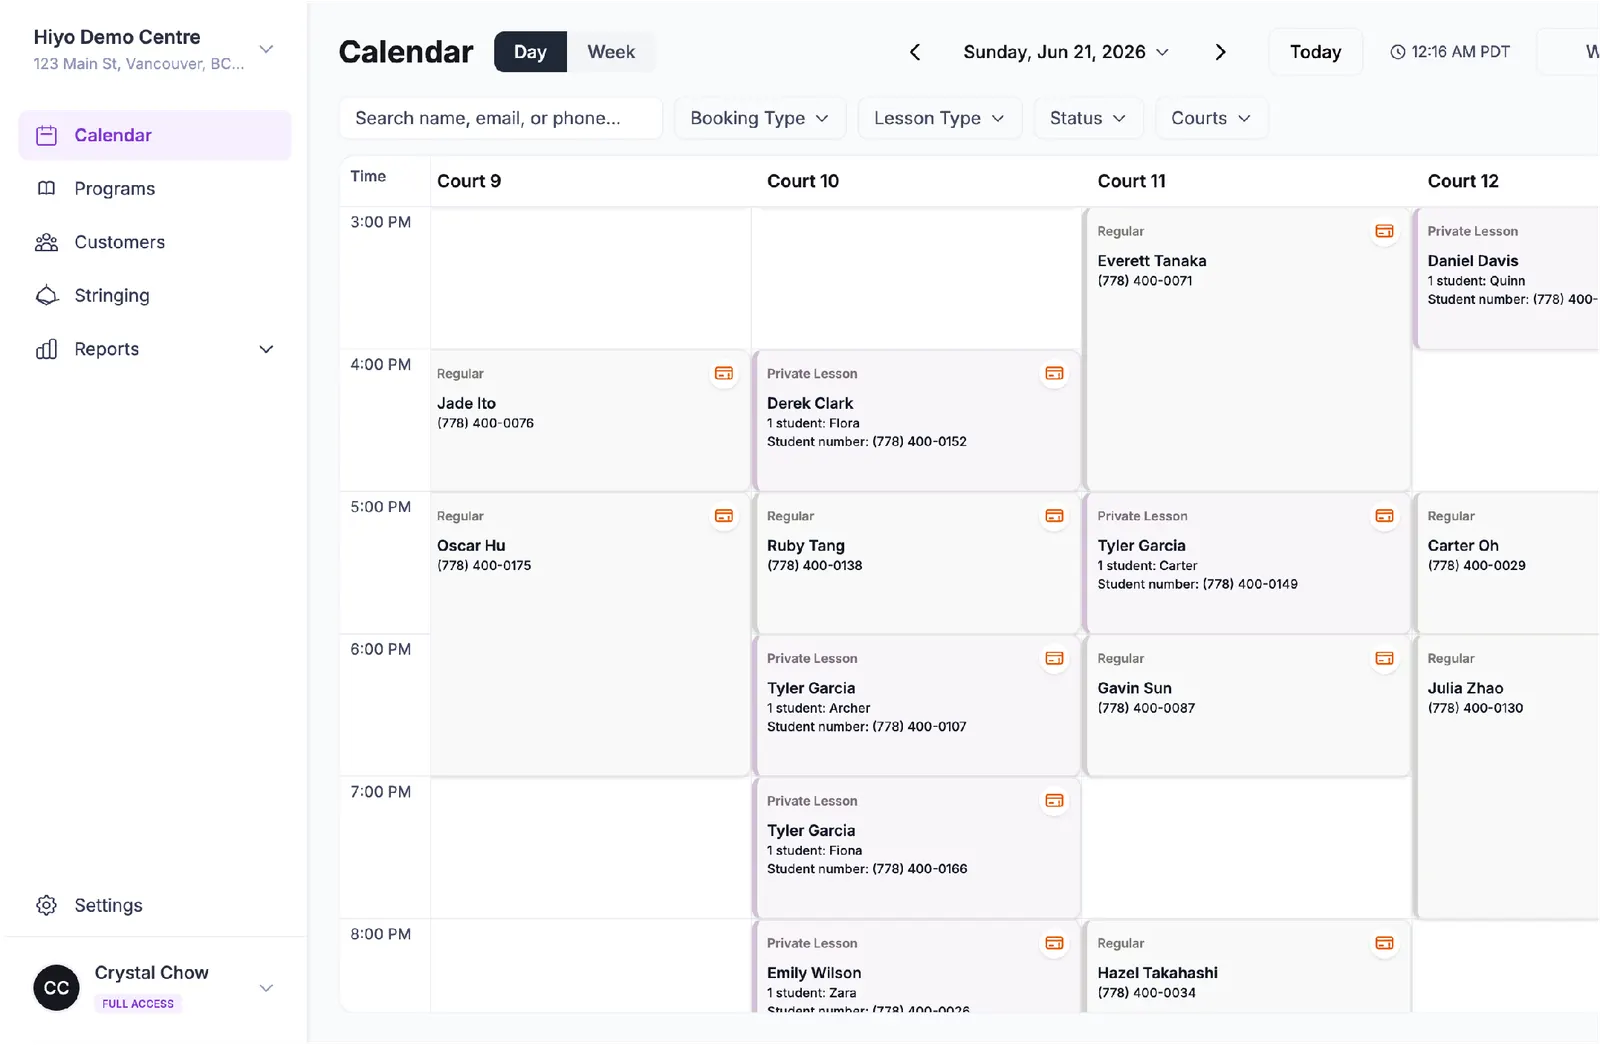Click payment icon on Gavin Sun booking

1384,659
